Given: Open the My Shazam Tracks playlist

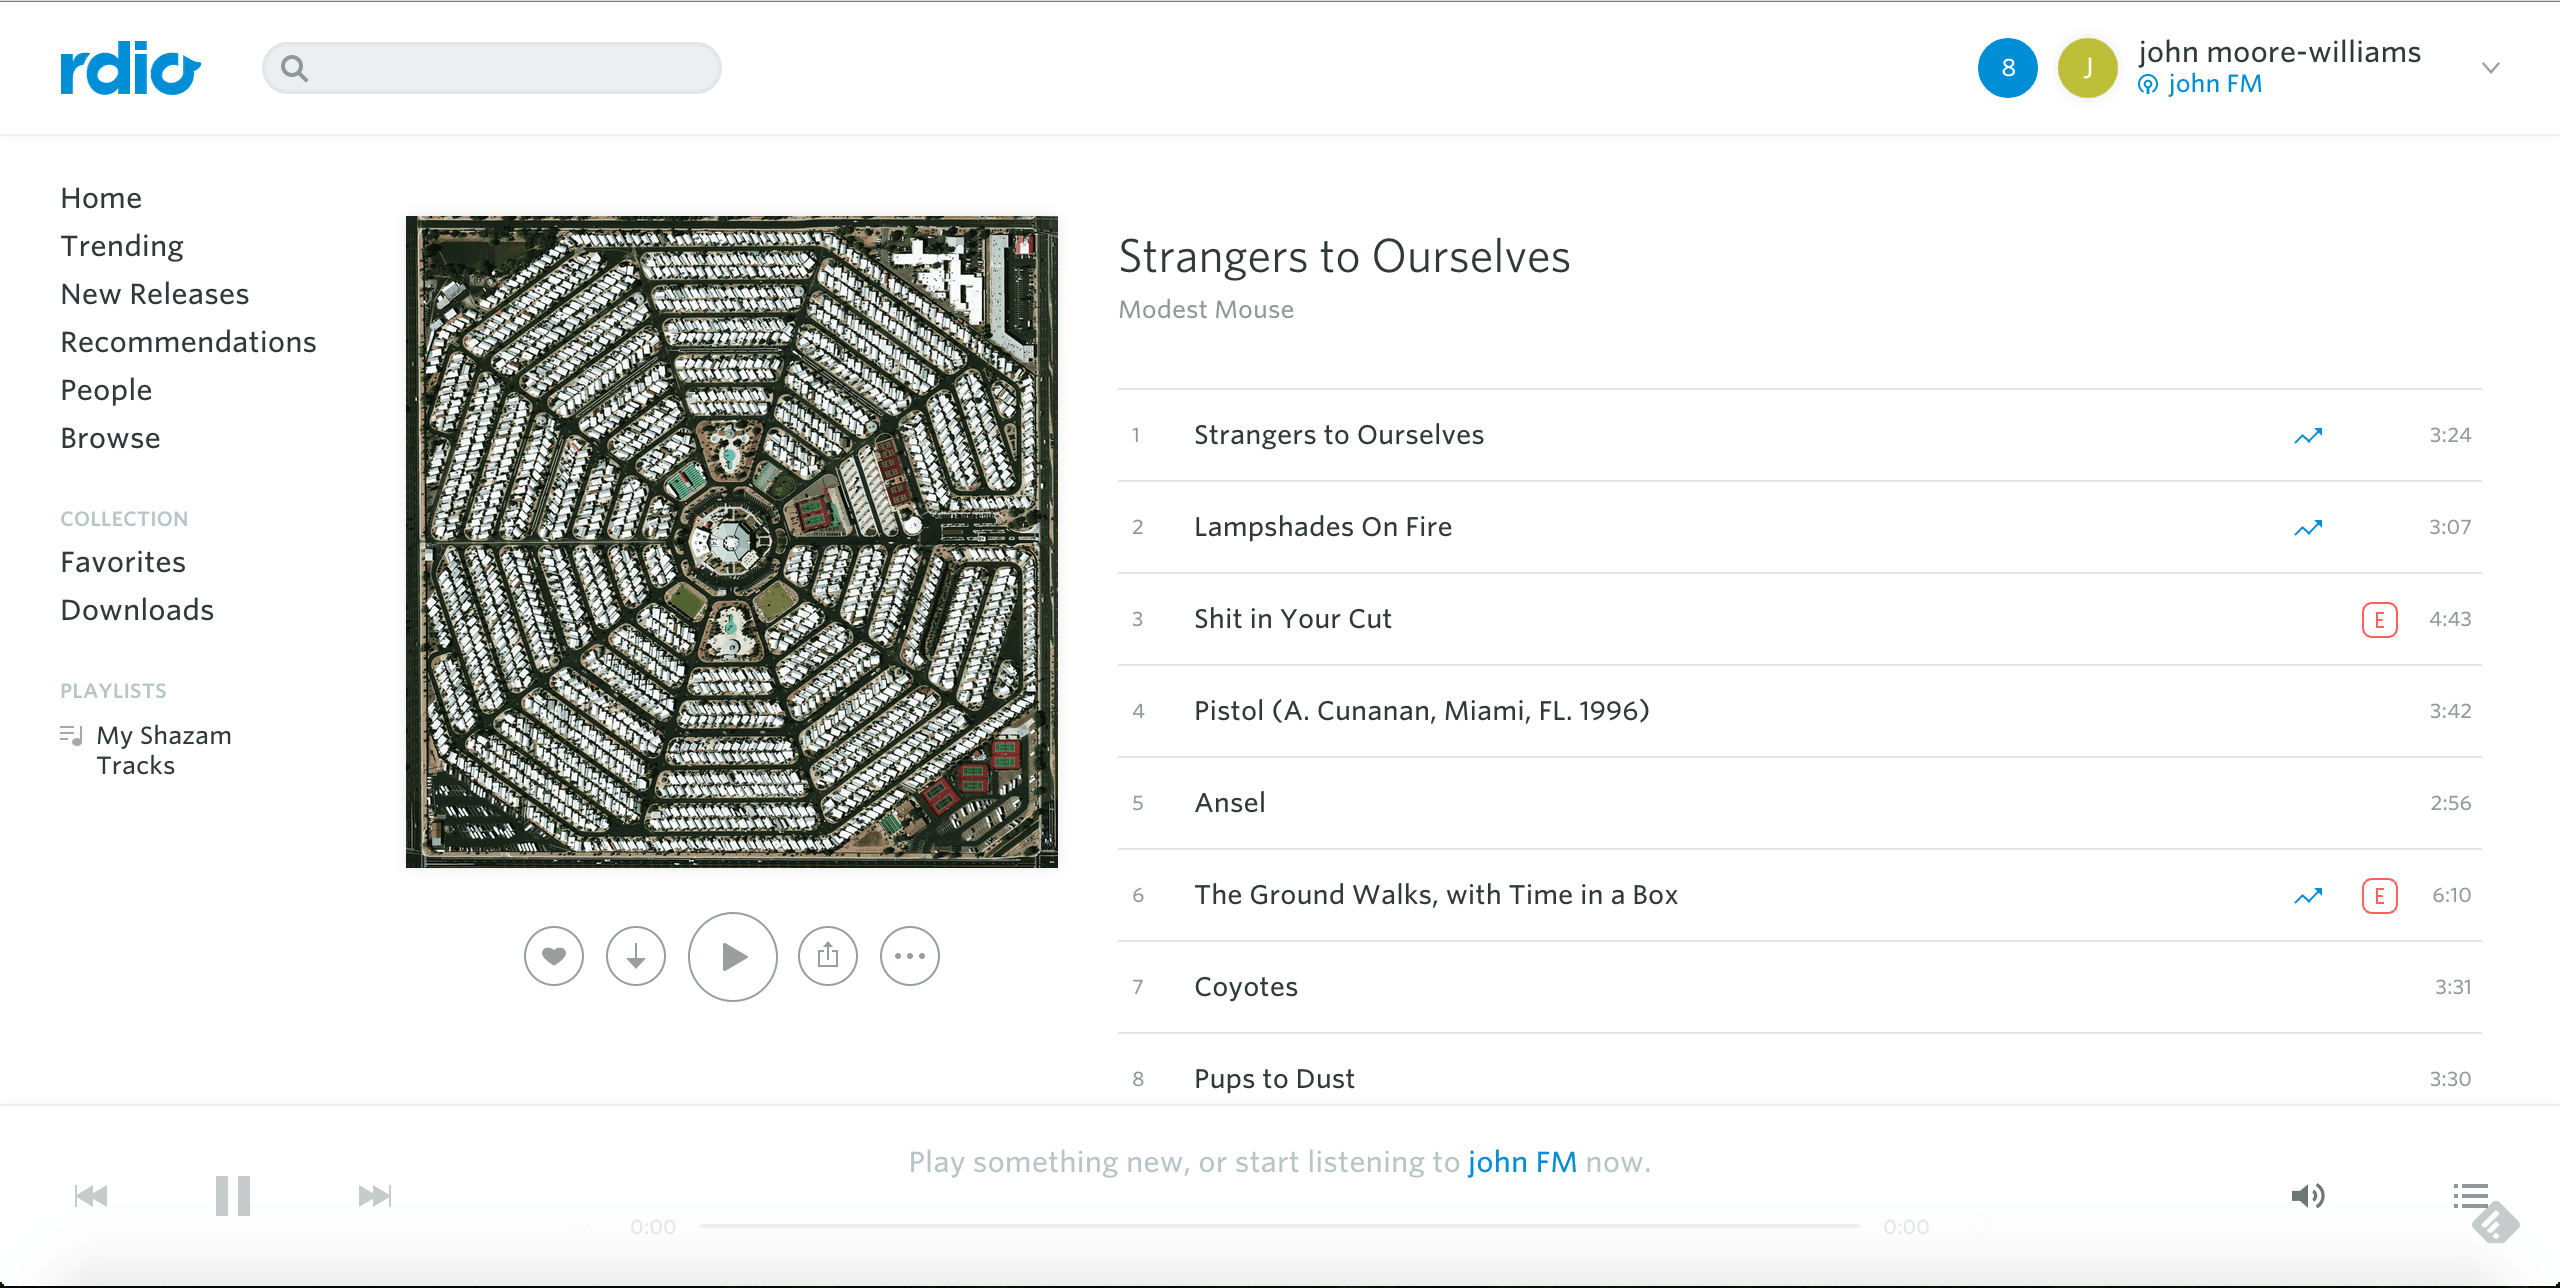Looking at the screenshot, I should click(x=164, y=751).
